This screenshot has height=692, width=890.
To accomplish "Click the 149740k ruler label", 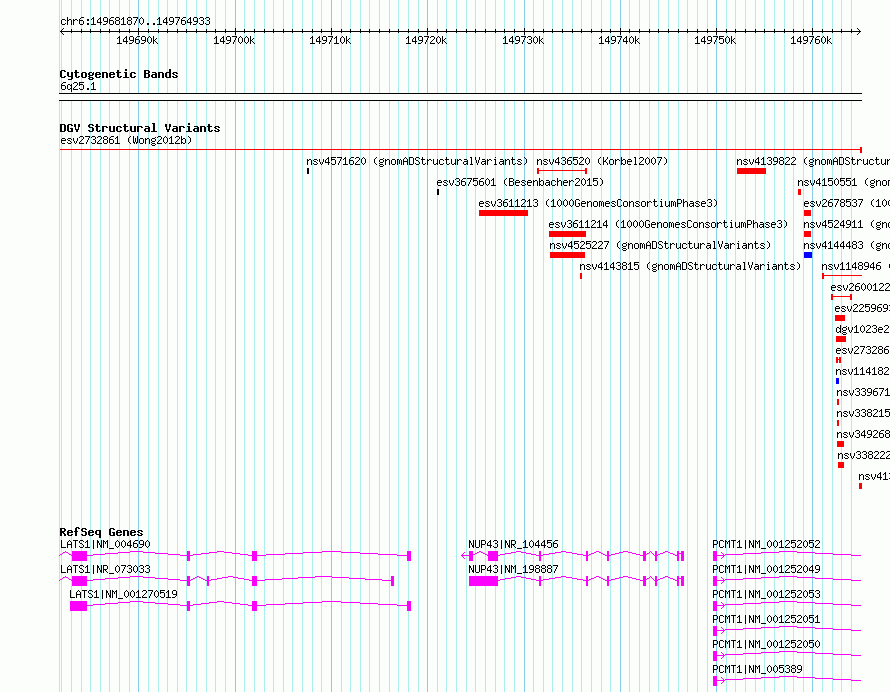I will [619, 40].
